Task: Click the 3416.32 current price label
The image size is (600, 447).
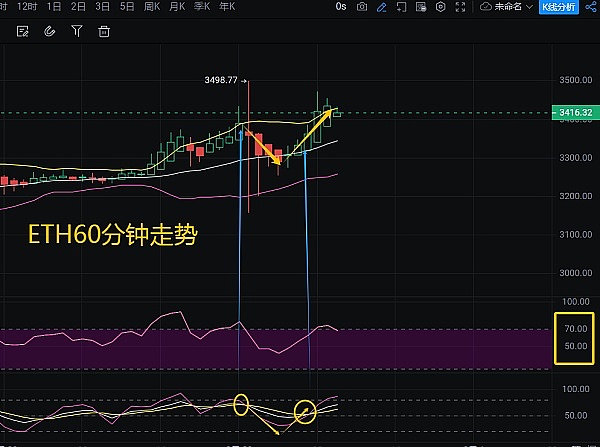Action: coord(569,114)
